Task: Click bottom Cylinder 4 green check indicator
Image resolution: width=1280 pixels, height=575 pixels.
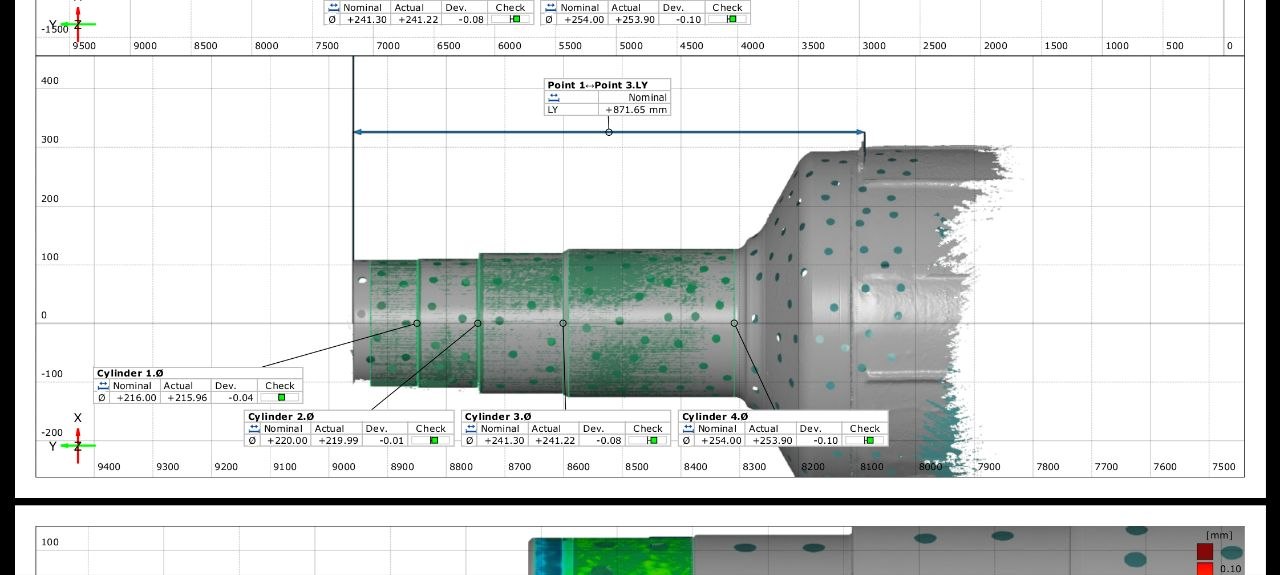Action: pos(869,440)
